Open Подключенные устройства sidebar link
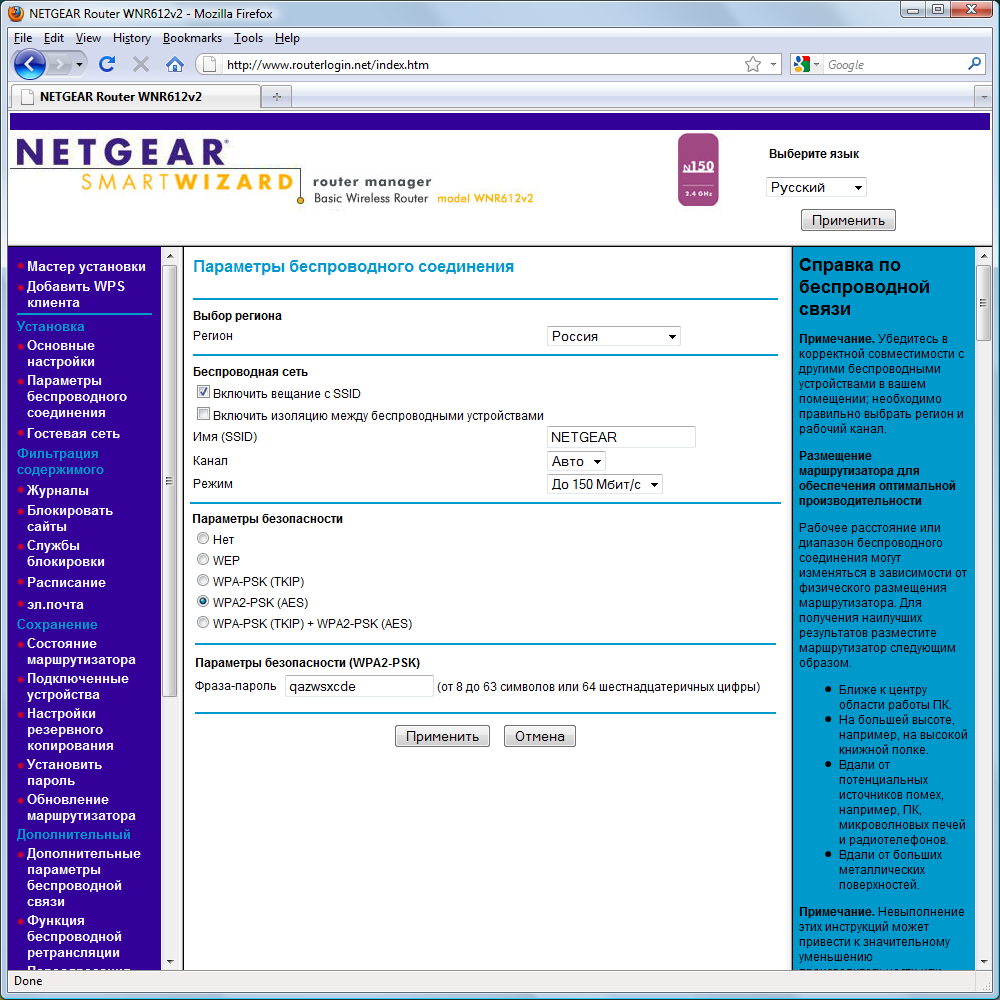The height and width of the screenshot is (1000, 1000). tap(77, 687)
